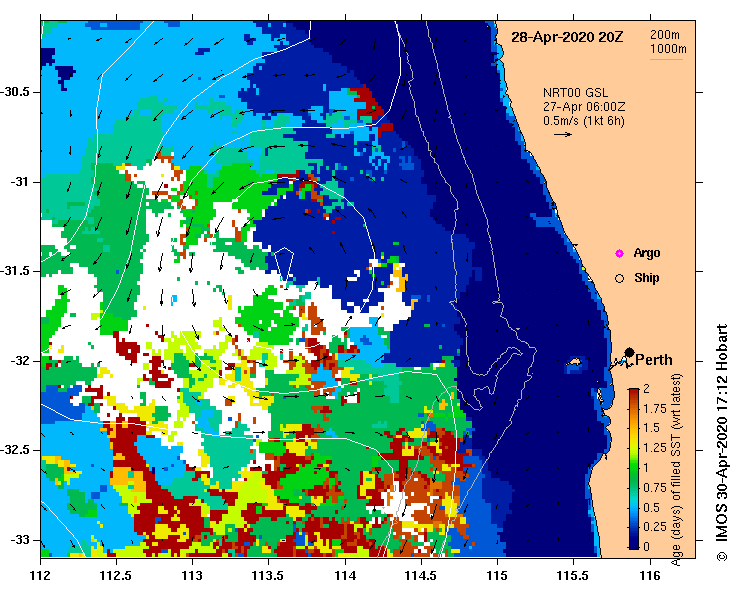
Task: Click the Ship legend label
Action: click(x=647, y=278)
